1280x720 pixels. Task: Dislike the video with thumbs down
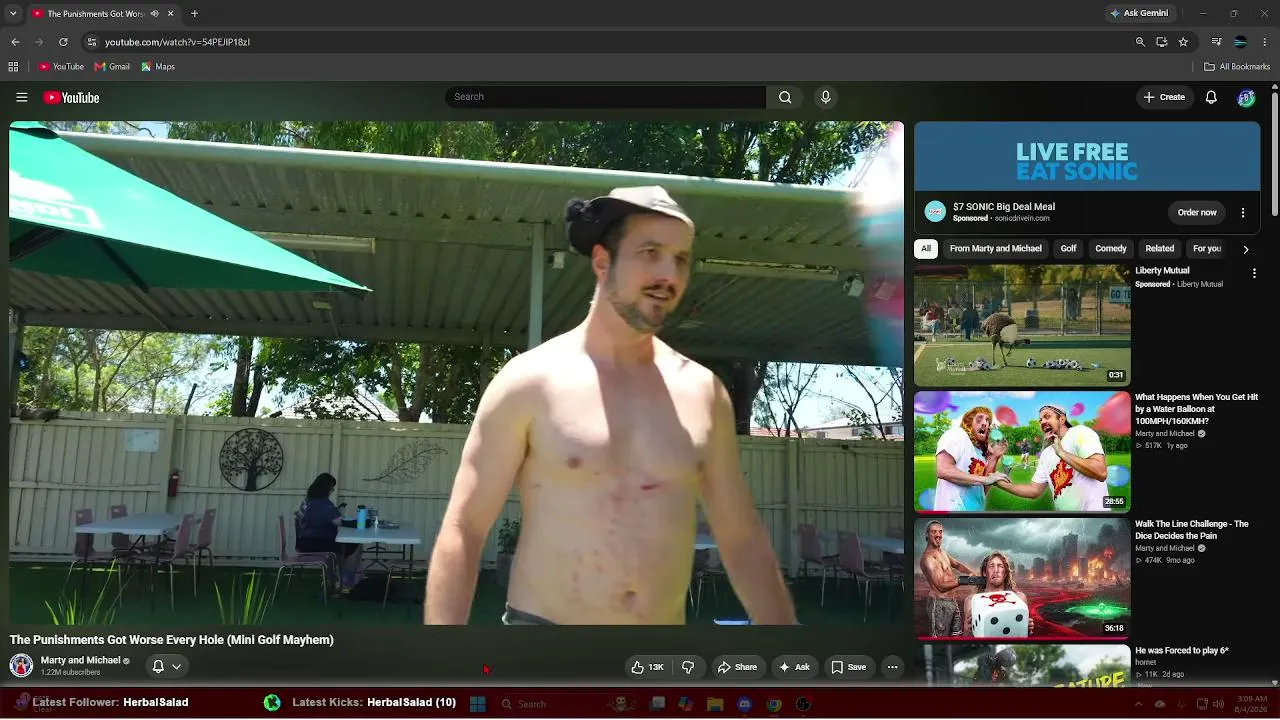point(688,667)
